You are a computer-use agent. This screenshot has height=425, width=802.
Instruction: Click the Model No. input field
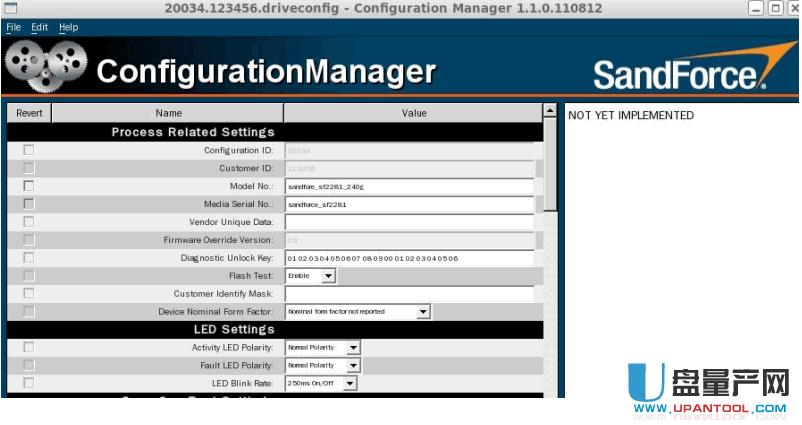pyautogui.click(x=409, y=187)
